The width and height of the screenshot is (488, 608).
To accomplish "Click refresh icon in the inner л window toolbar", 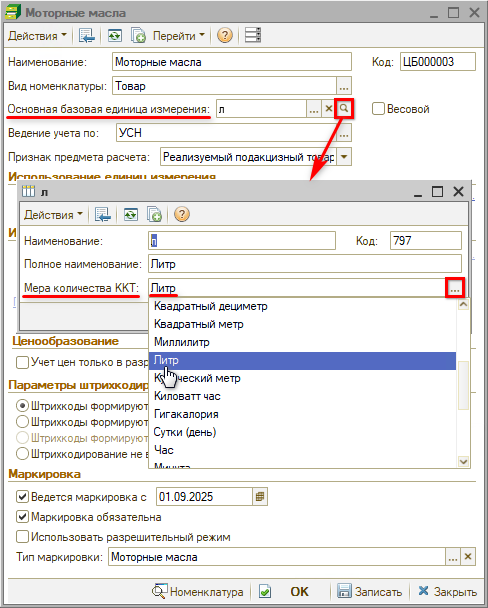I will [131, 214].
